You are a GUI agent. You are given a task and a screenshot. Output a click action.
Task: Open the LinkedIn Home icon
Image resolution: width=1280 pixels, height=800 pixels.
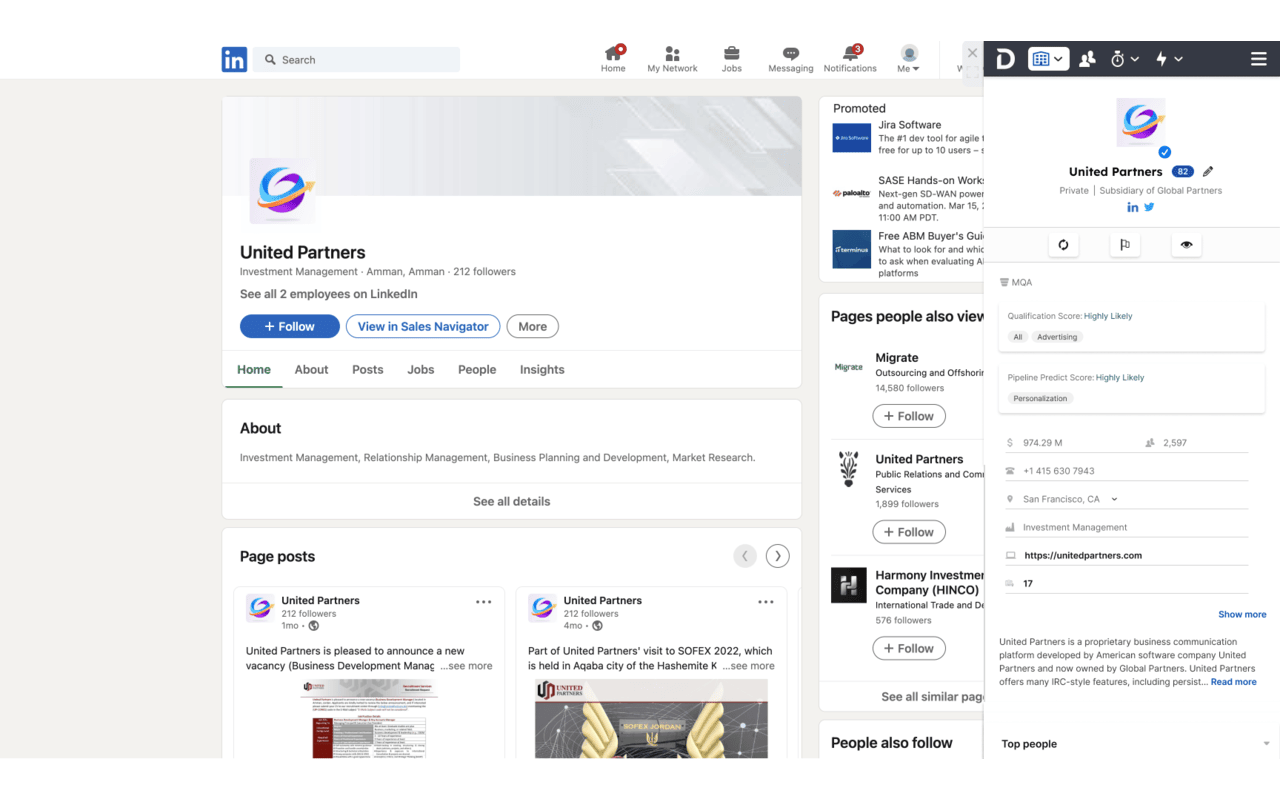613,59
